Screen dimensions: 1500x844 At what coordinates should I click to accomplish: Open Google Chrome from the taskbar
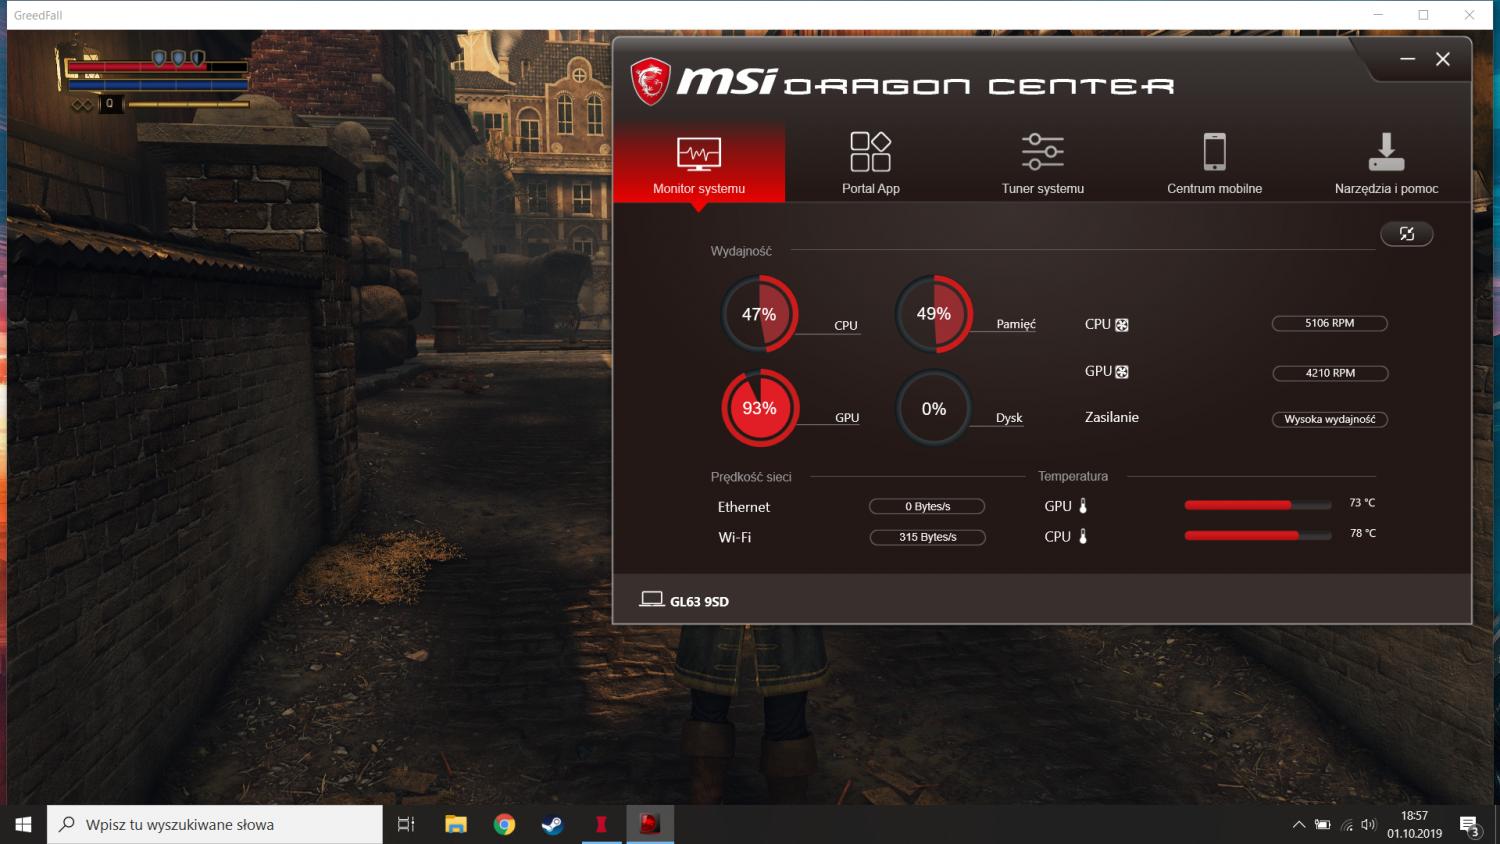pos(504,825)
